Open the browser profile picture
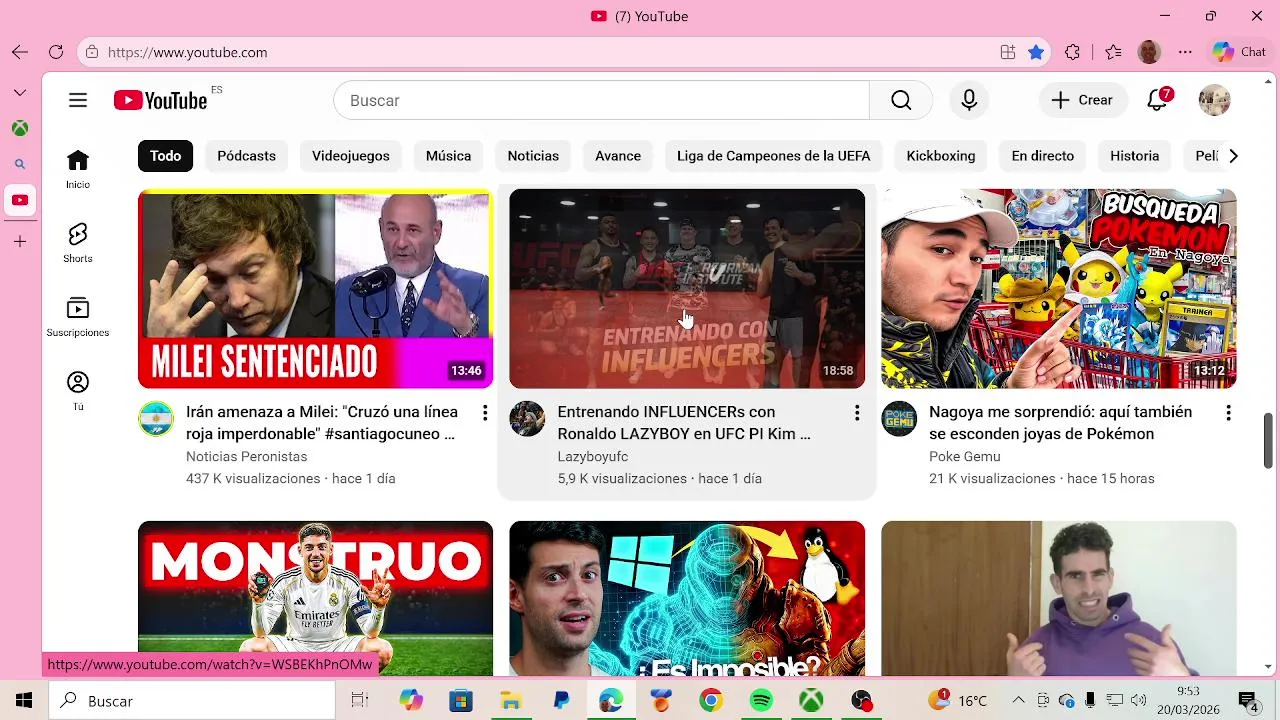The image size is (1280, 720). [1149, 52]
